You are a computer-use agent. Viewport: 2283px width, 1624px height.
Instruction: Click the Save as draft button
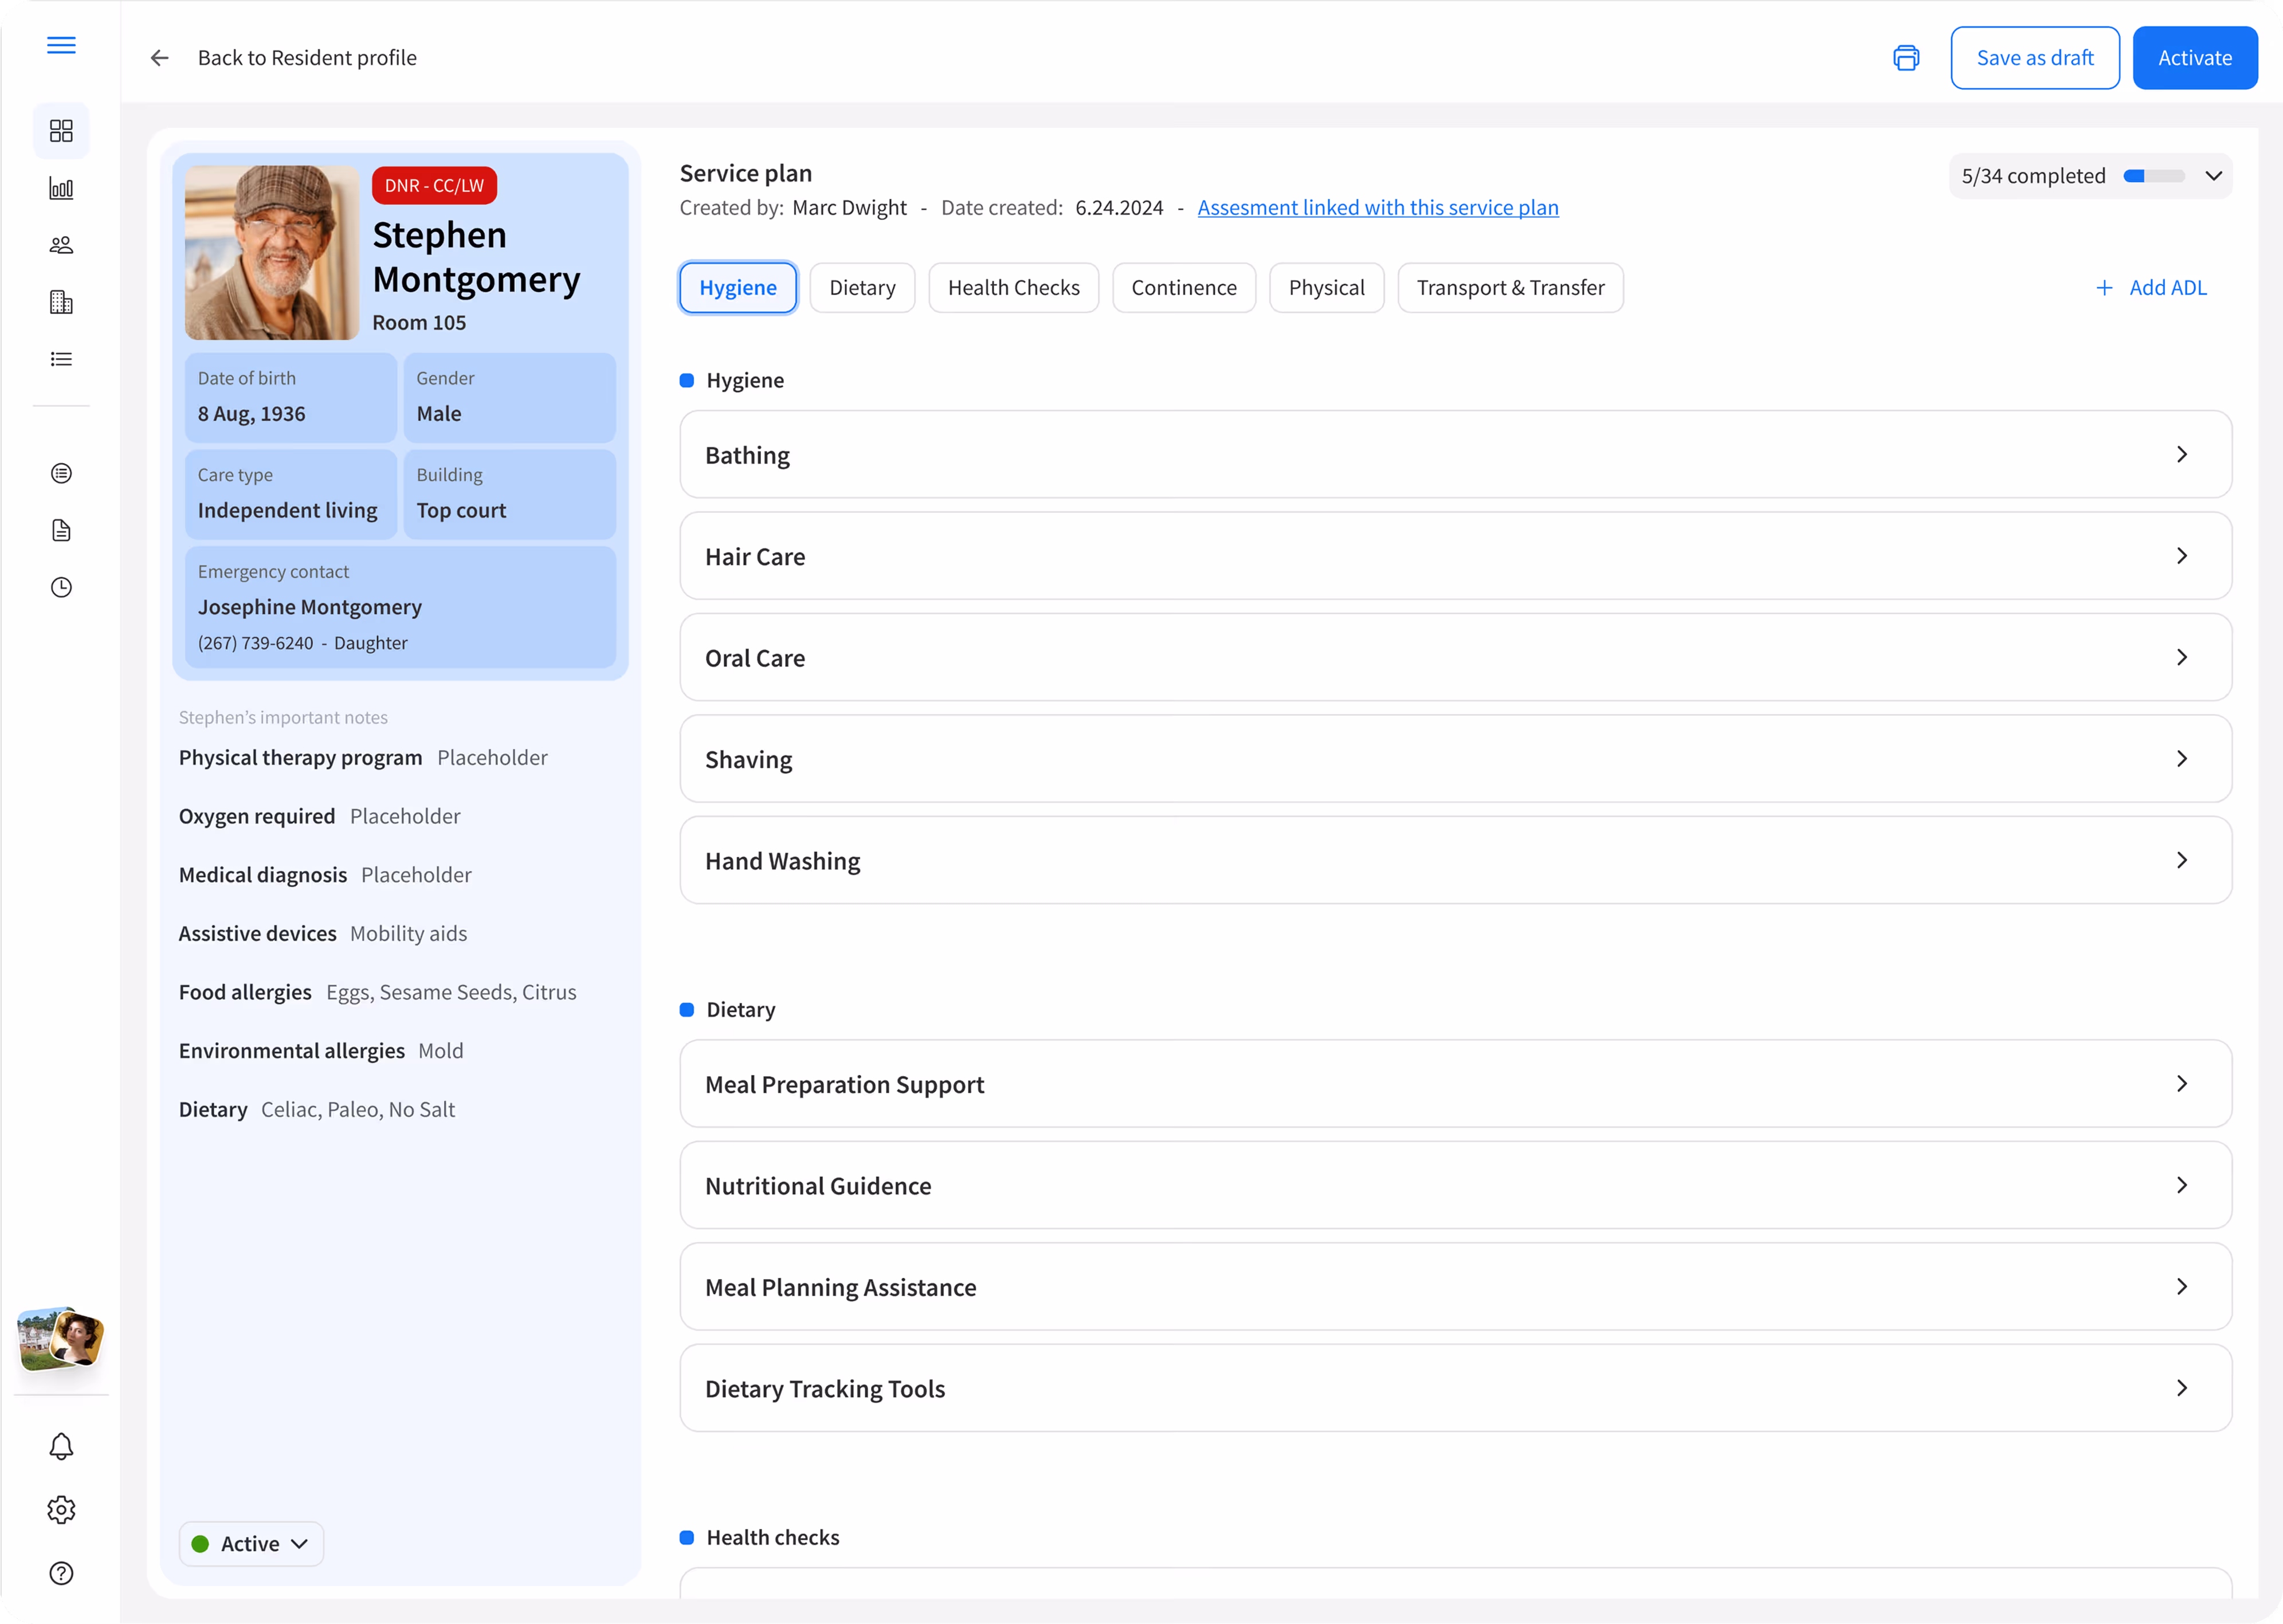click(x=2035, y=58)
